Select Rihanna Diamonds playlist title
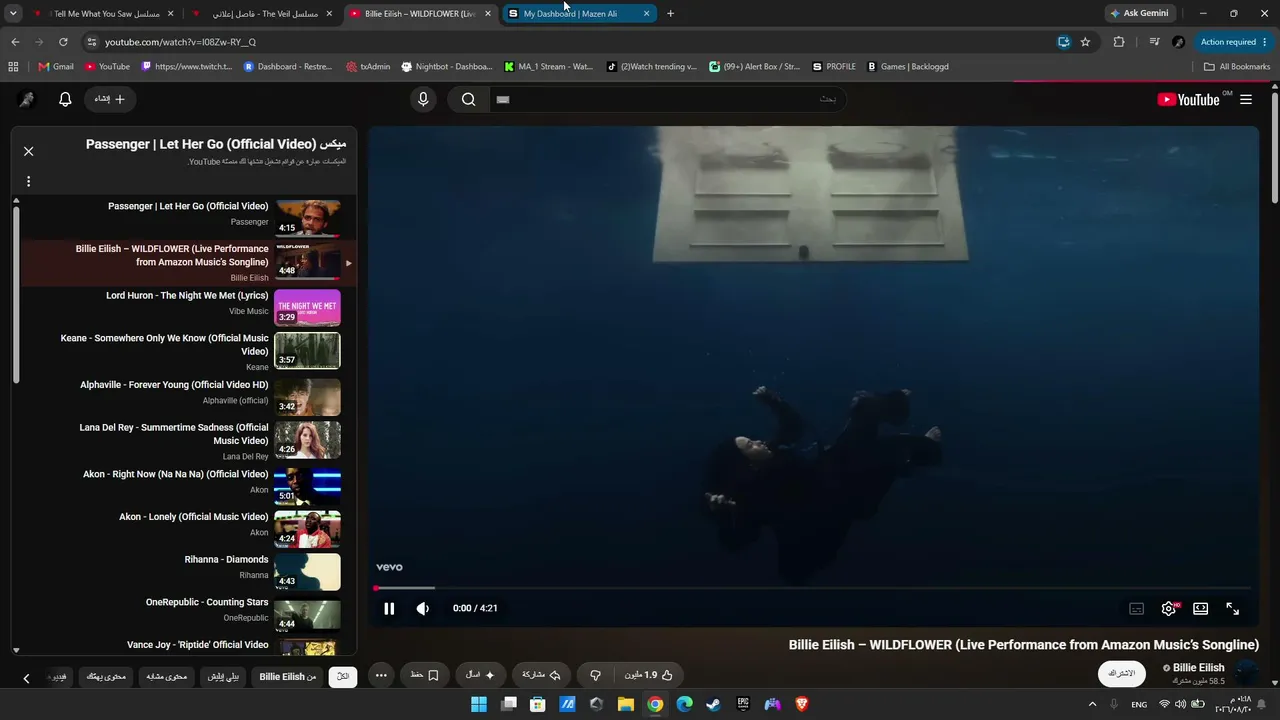This screenshot has height=720, width=1280. (x=226, y=560)
